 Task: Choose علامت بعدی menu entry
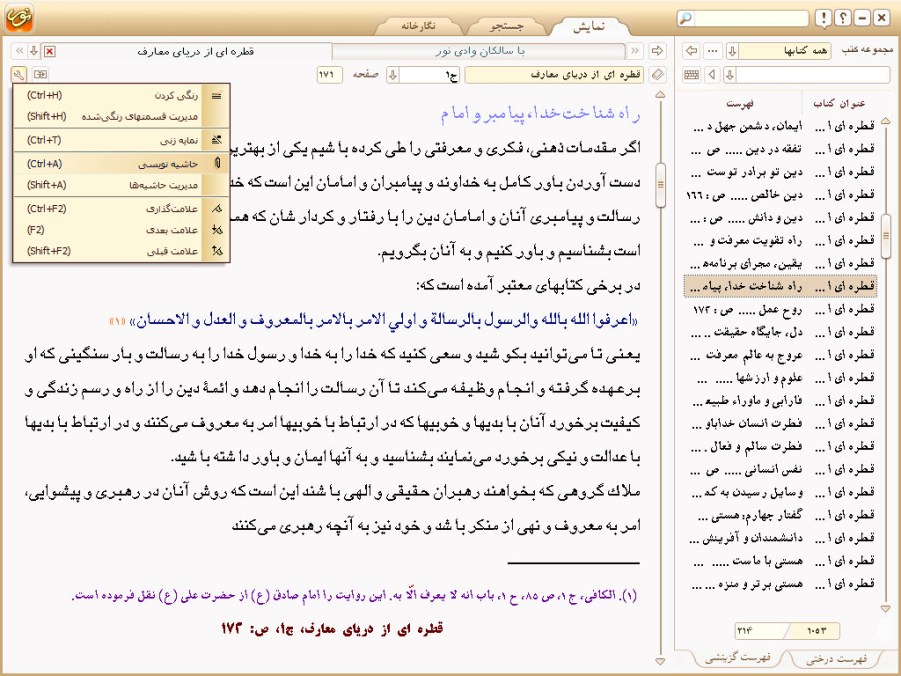point(121,230)
